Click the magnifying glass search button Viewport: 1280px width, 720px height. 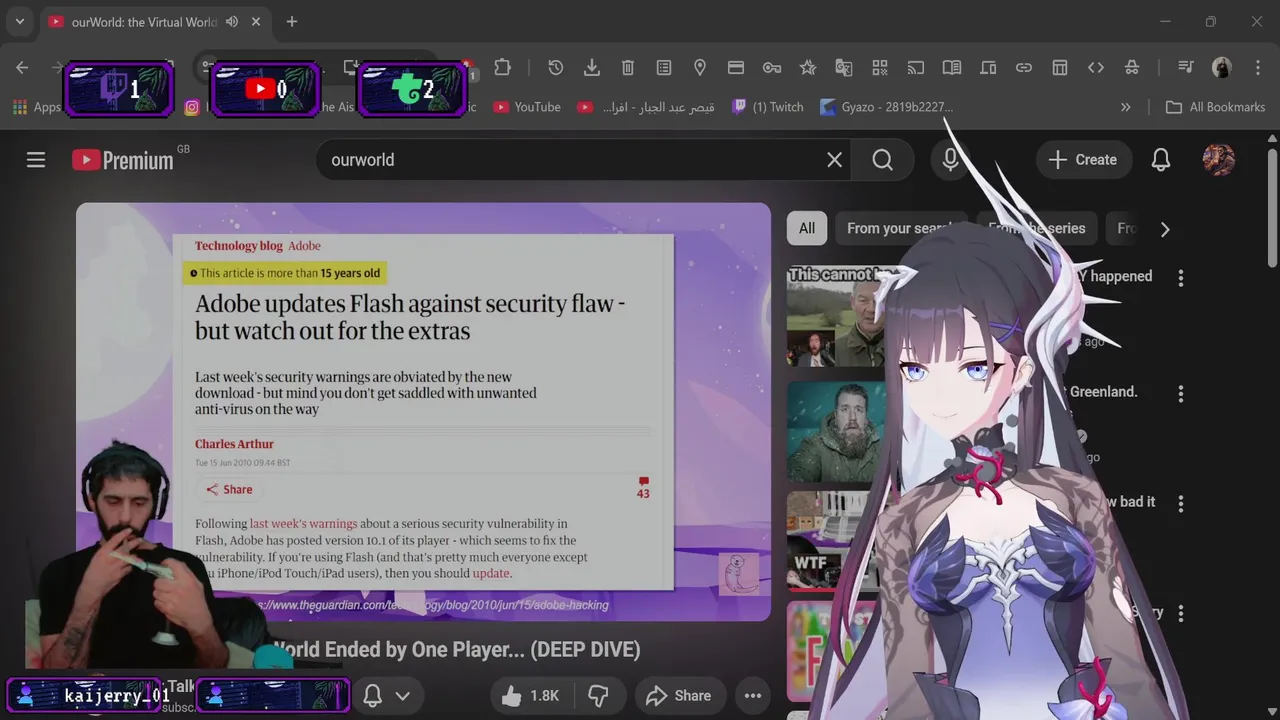point(882,160)
